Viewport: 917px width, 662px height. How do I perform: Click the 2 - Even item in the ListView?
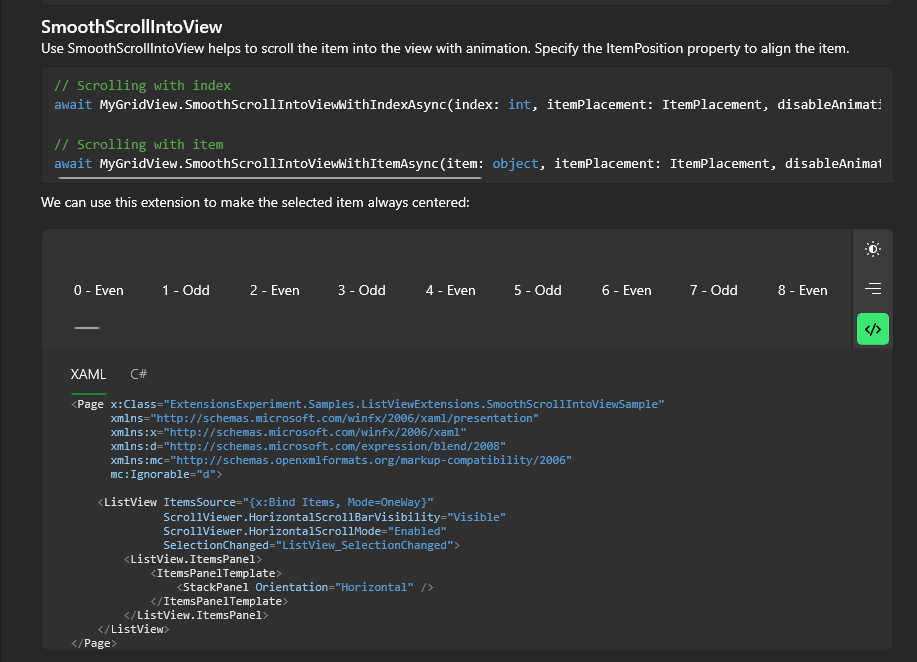click(274, 290)
